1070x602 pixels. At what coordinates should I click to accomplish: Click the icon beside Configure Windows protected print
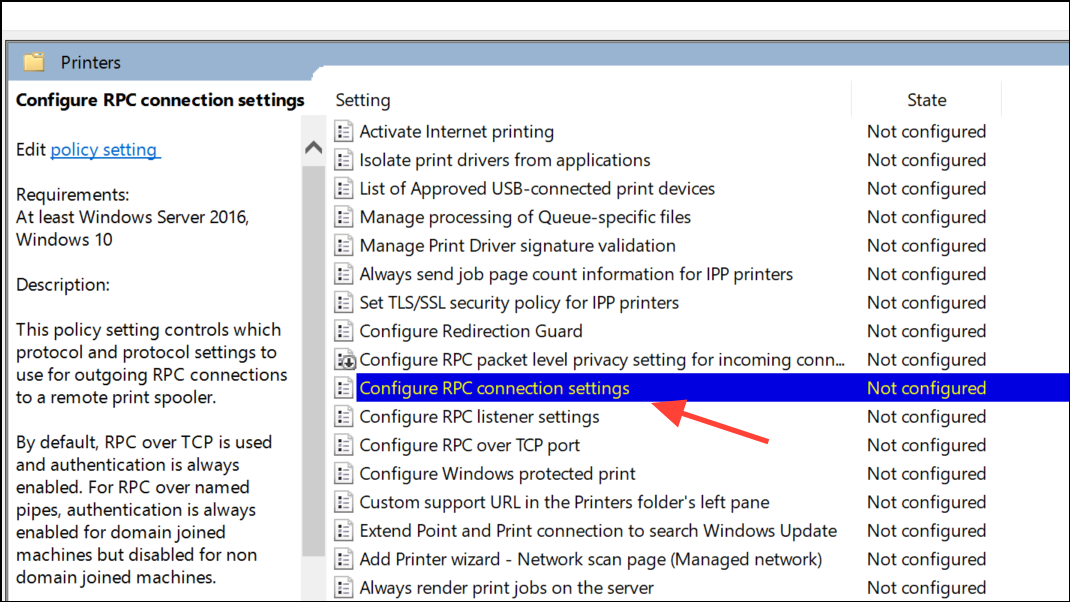[343, 473]
